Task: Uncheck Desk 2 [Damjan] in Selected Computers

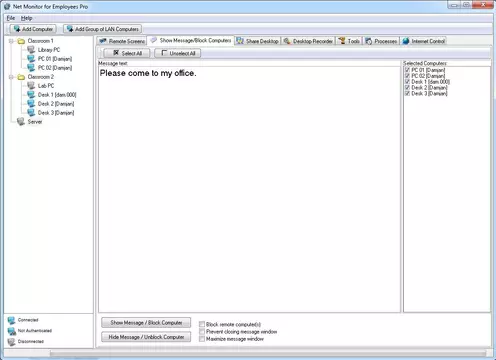Action: [x=407, y=87]
